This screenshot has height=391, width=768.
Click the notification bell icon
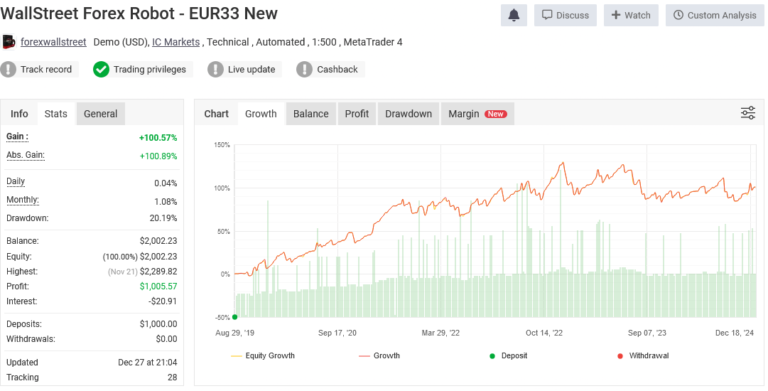[x=513, y=15]
